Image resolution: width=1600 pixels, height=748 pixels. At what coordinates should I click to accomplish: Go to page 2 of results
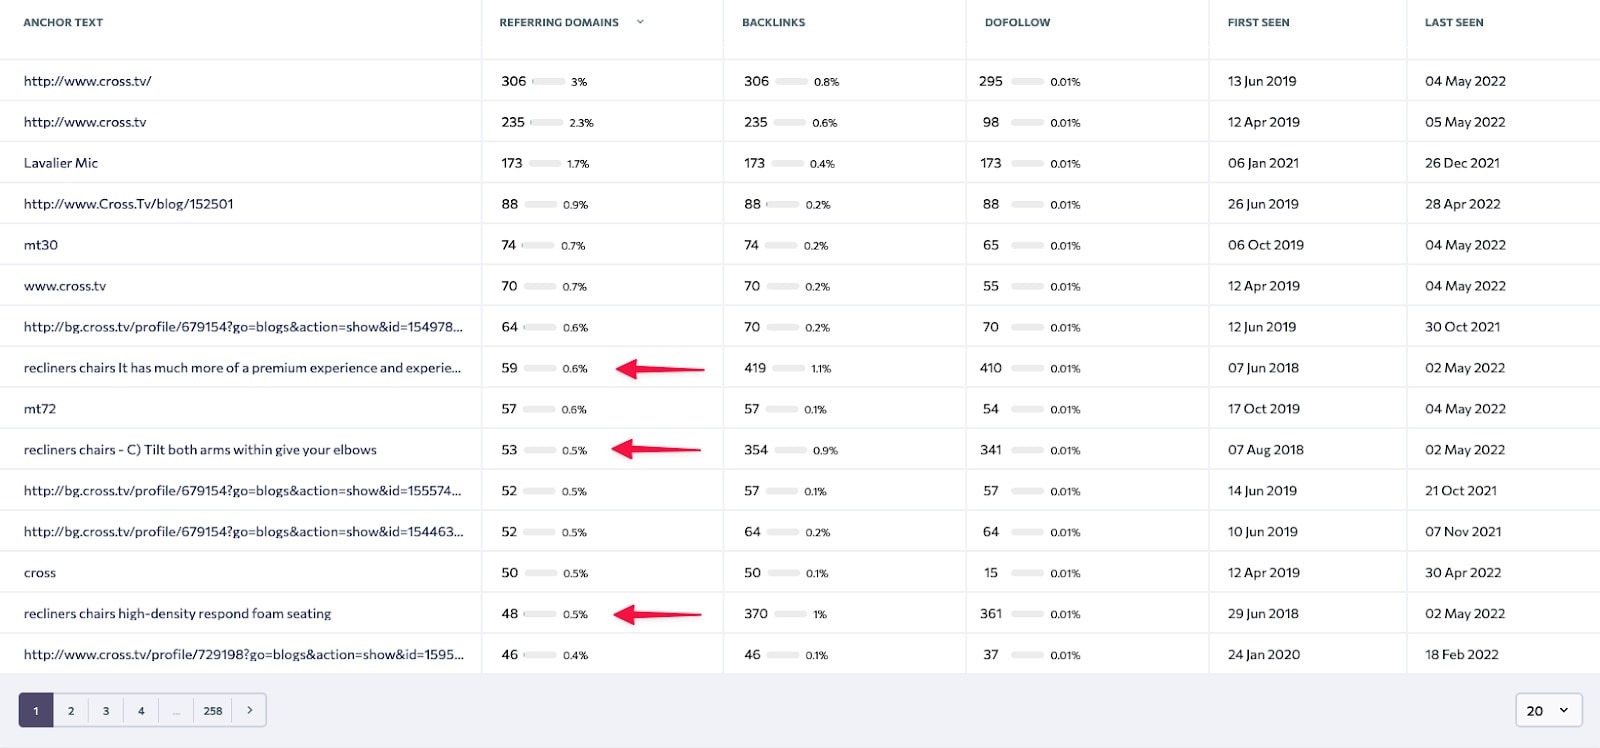coord(71,710)
